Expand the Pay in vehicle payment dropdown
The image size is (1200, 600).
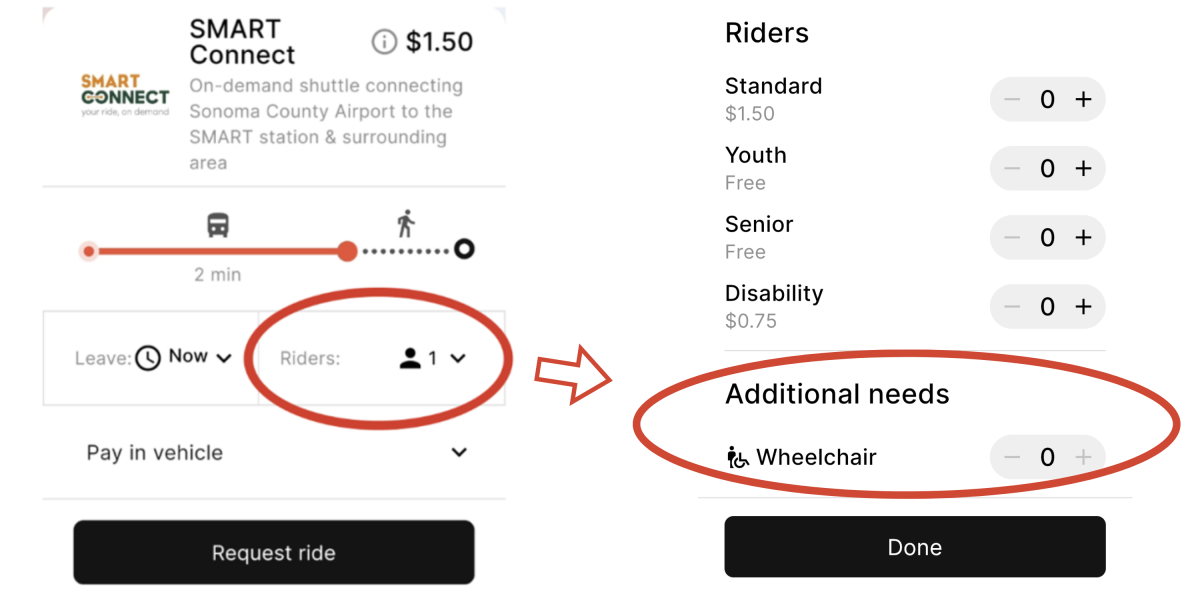click(x=459, y=452)
